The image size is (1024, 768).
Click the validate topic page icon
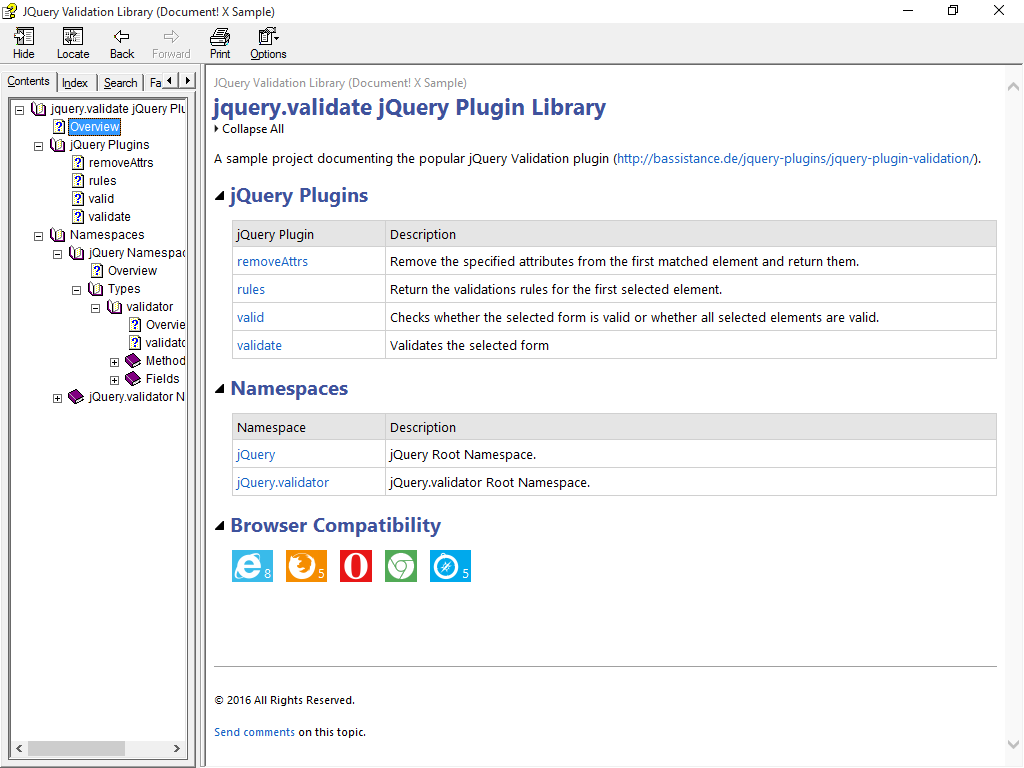pos(78,216)
